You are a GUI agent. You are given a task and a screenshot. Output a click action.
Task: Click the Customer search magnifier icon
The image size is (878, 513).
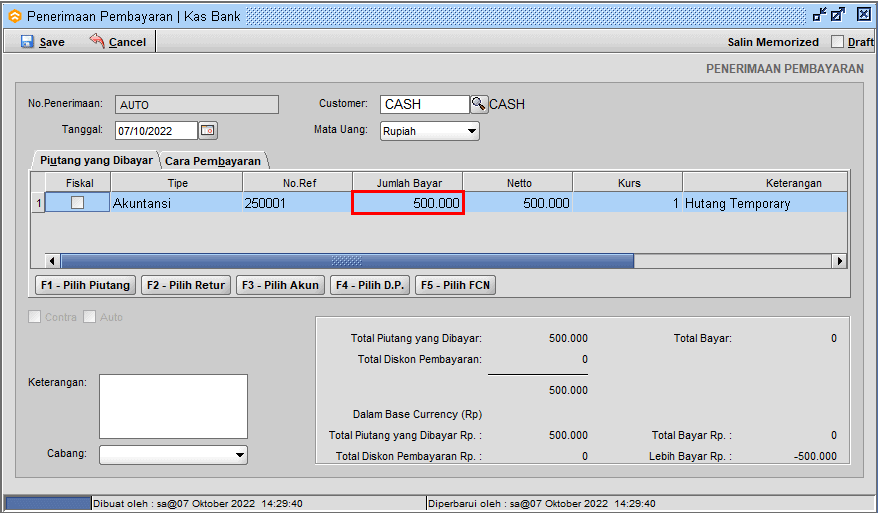click(479, 104)
